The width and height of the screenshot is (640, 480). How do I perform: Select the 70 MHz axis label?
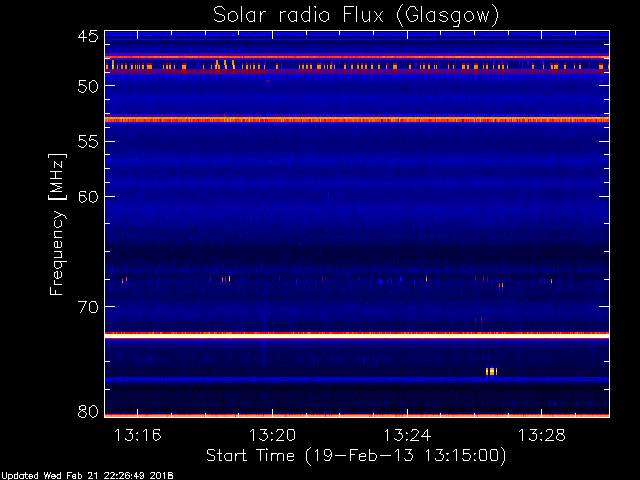(88, 307)
